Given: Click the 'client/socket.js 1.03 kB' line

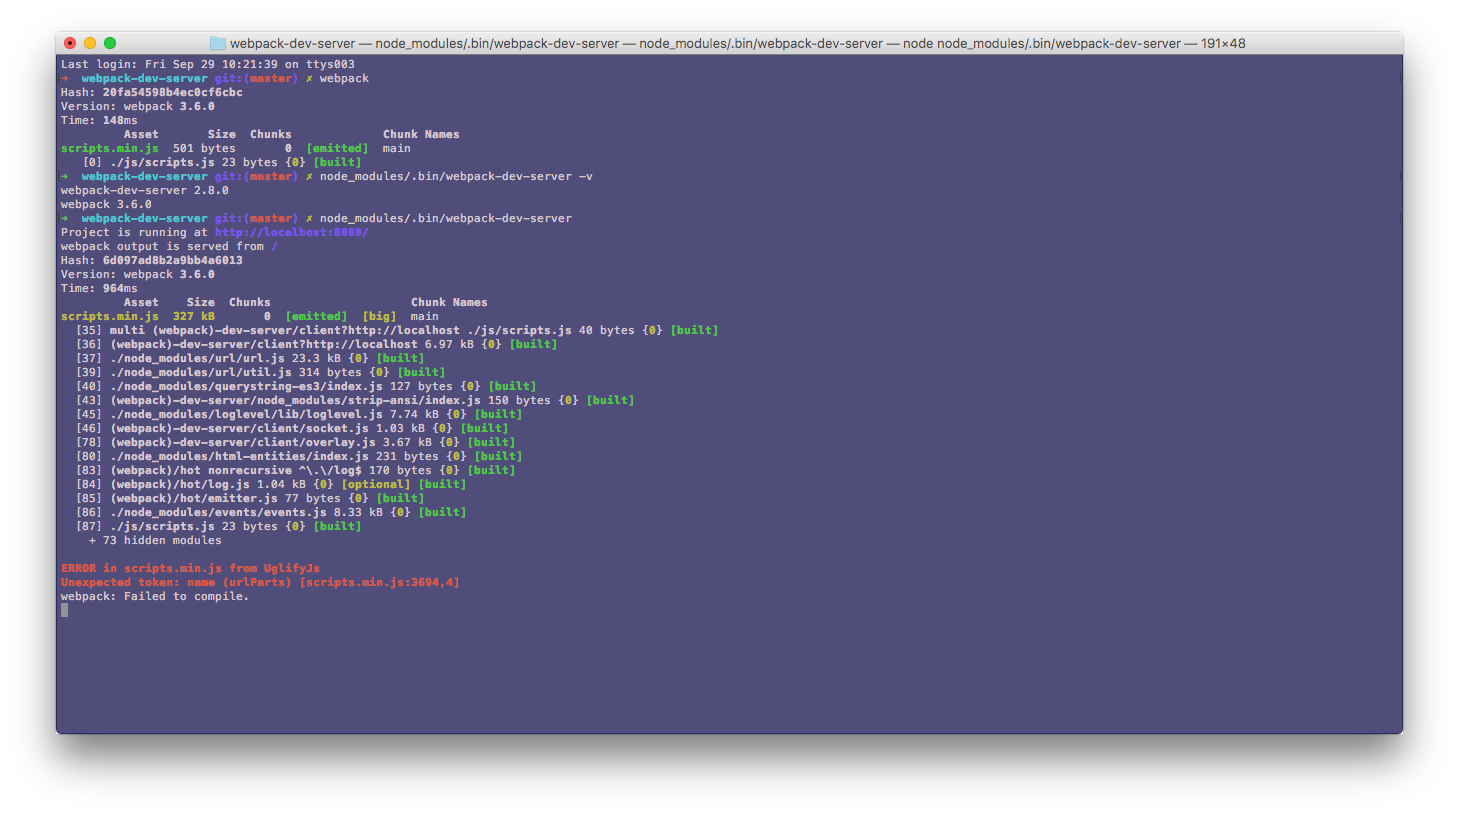Looking at the screenshot, I should [x=292, y=428].
